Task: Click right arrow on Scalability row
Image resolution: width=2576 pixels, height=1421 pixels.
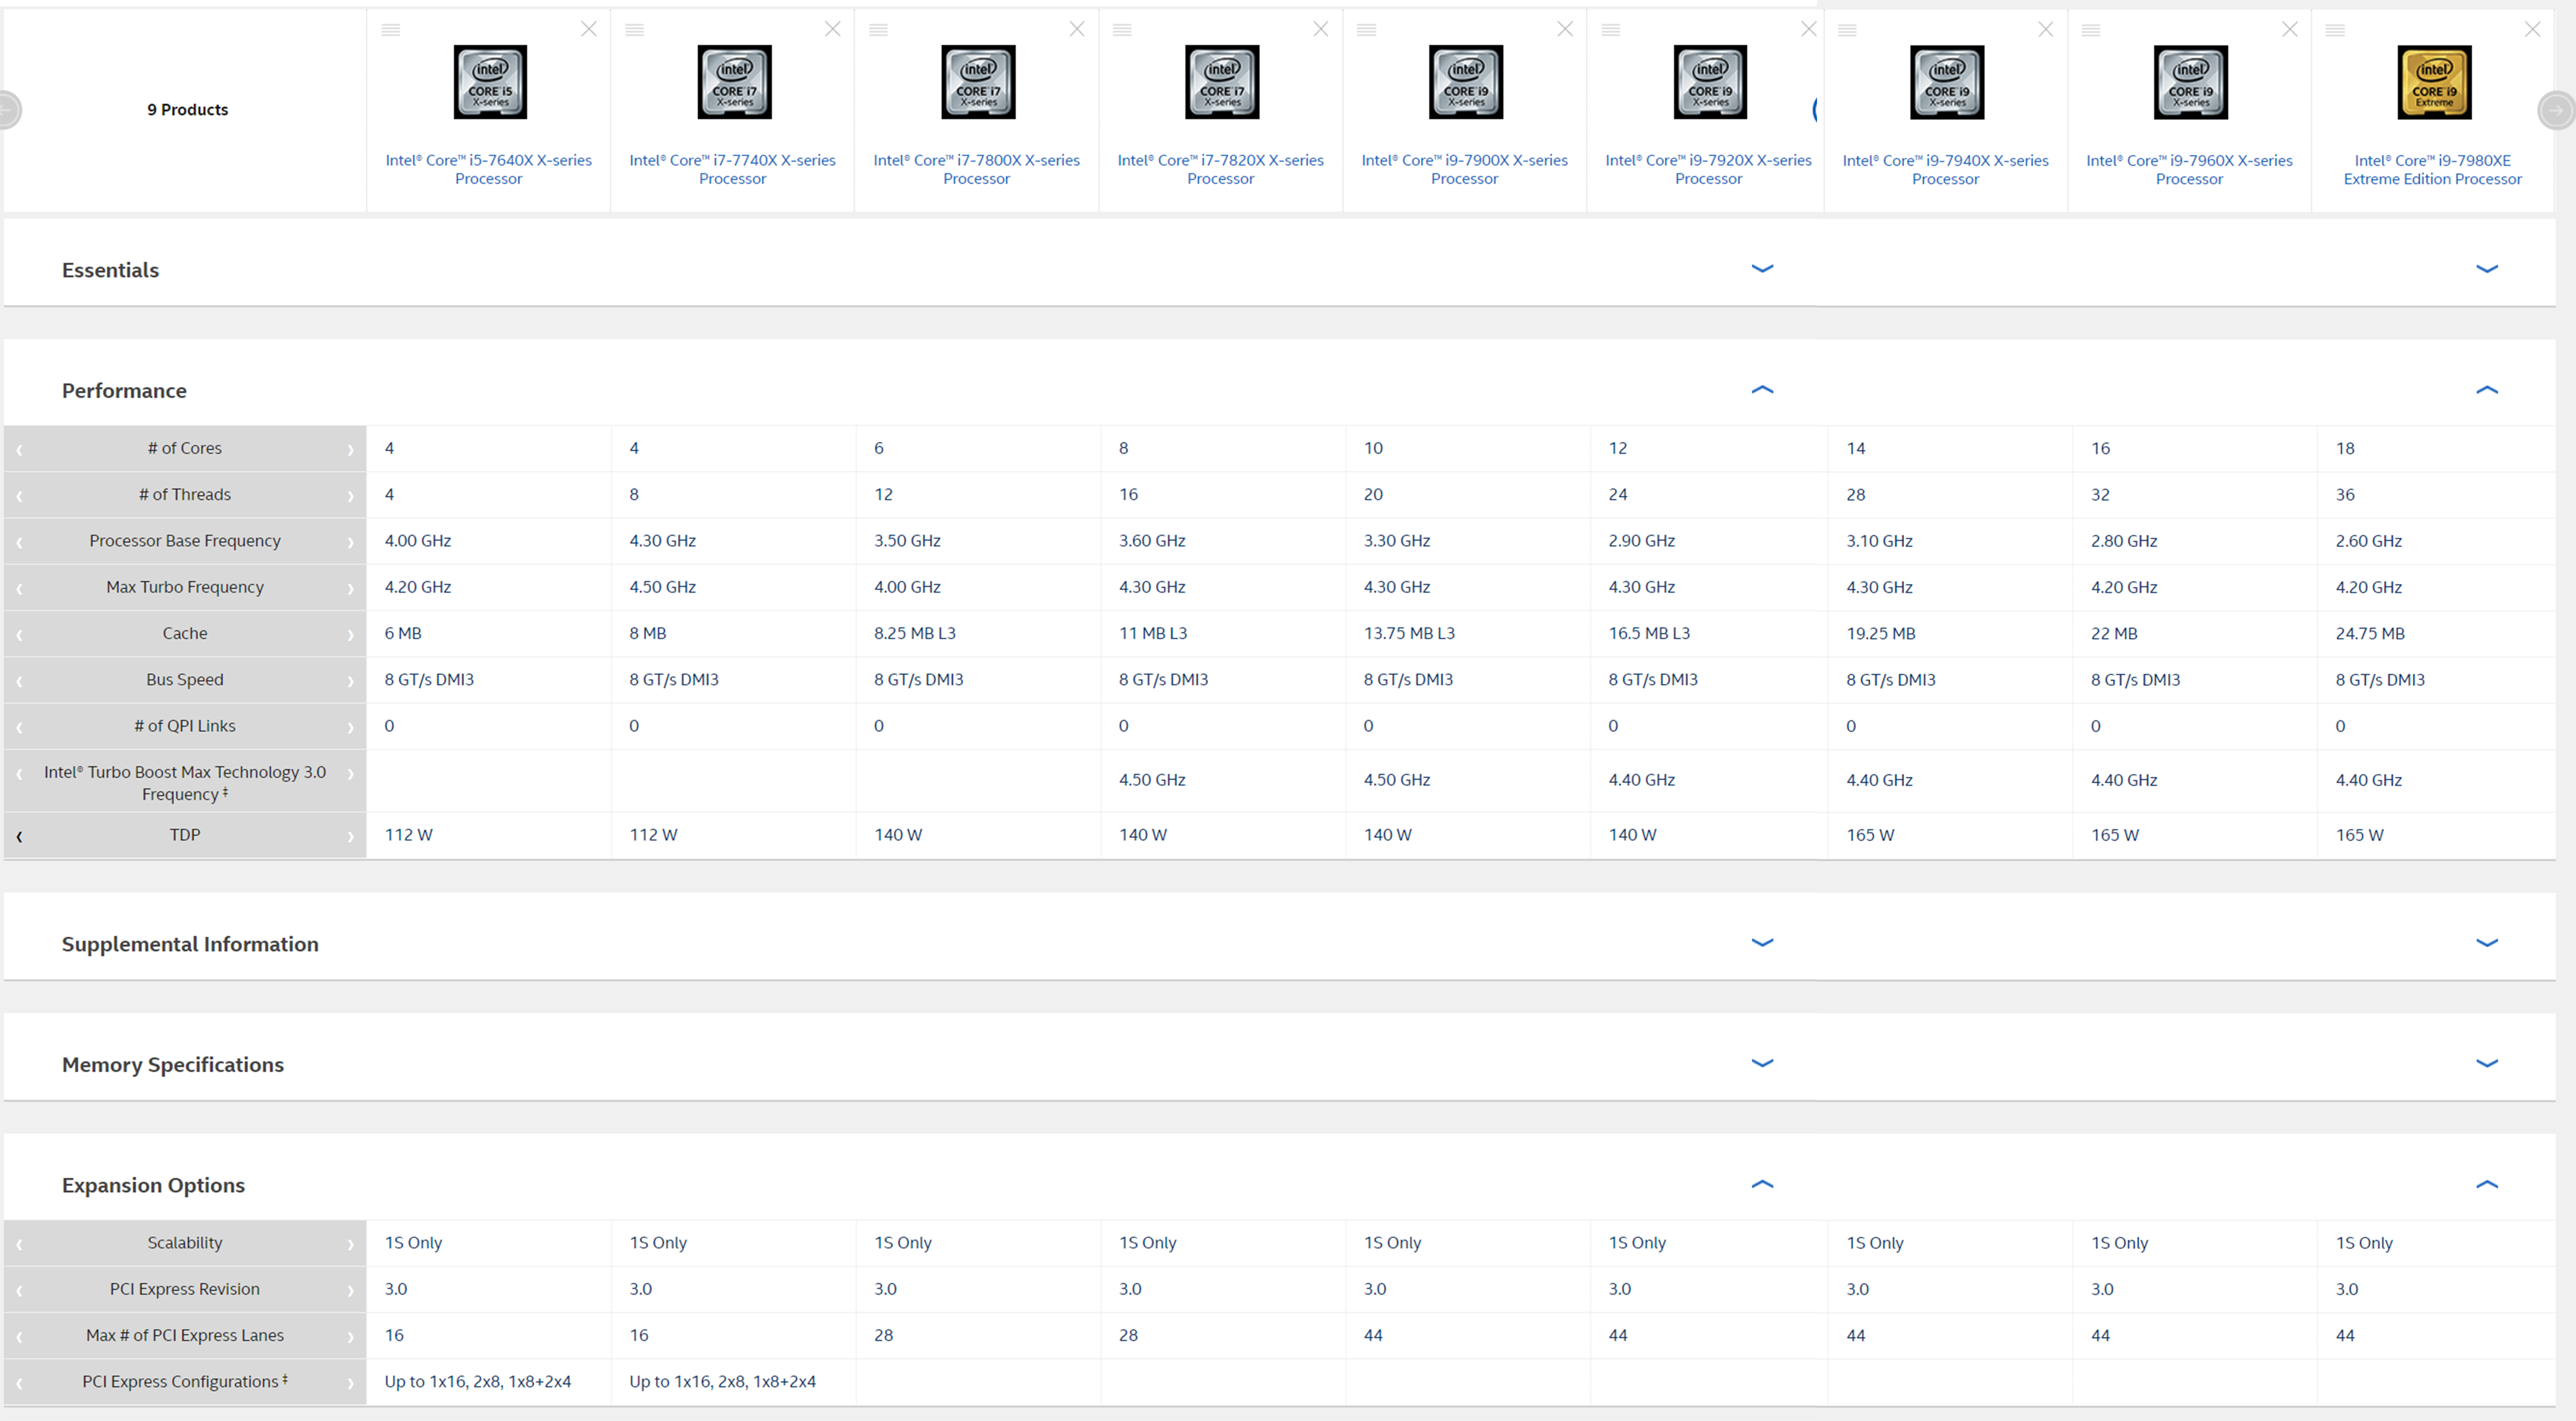Action: pyautogui.click(x=350, y=1244)
